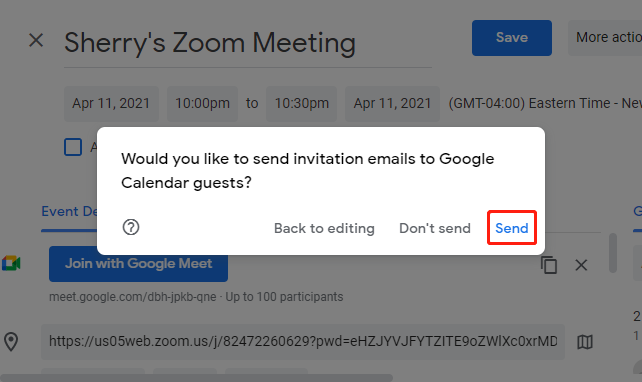This screenshot has width=642, height=382.
Task: Click the Google Meet logo icon
Action: 11,263
